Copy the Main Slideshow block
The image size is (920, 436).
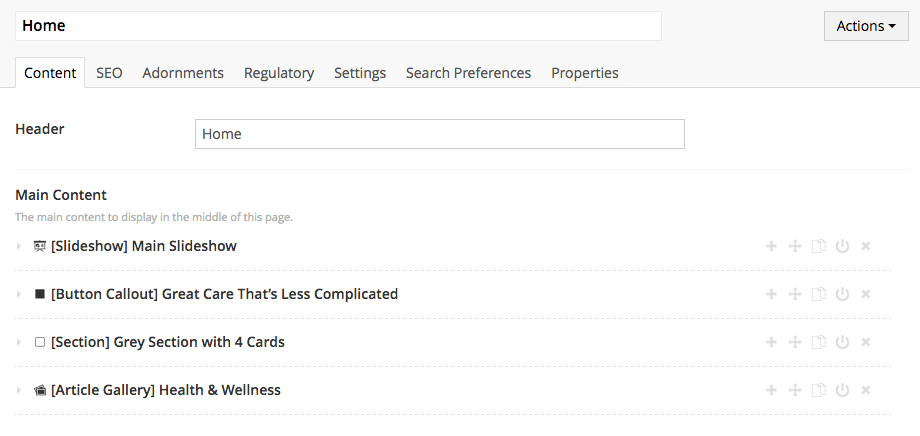(x=819, y=246)
